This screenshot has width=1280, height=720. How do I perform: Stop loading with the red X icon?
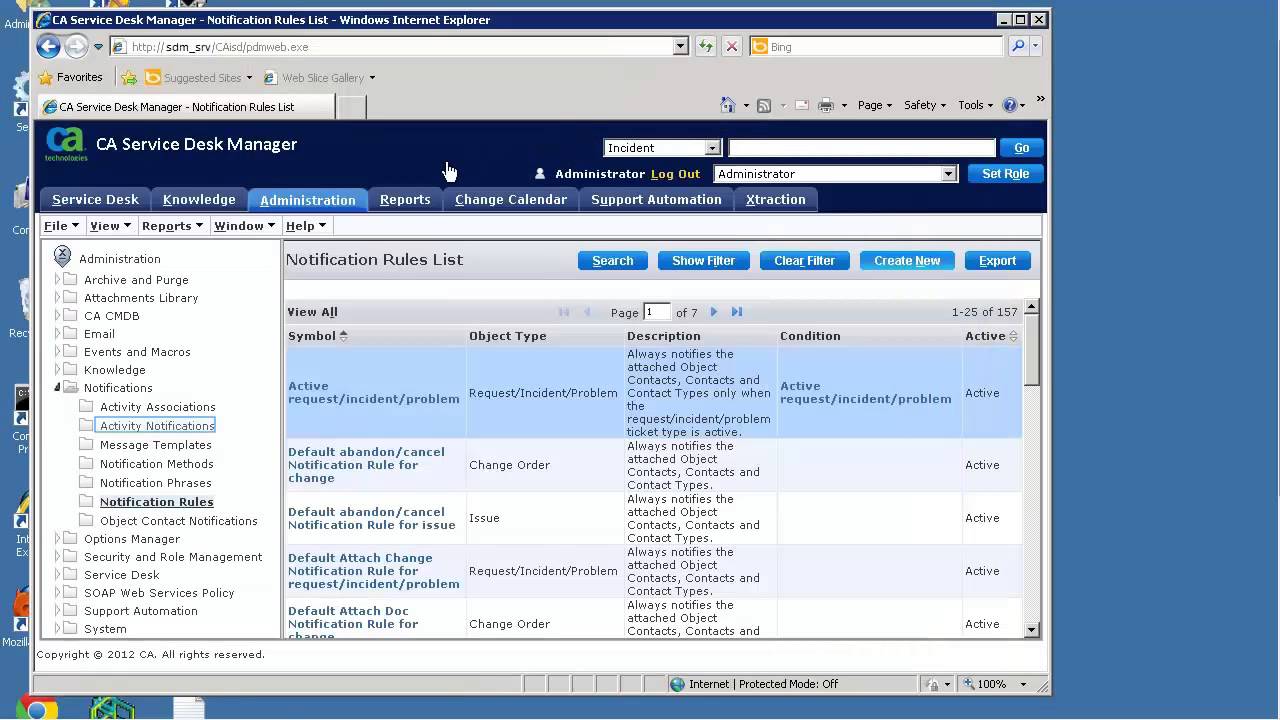point(732,46)
